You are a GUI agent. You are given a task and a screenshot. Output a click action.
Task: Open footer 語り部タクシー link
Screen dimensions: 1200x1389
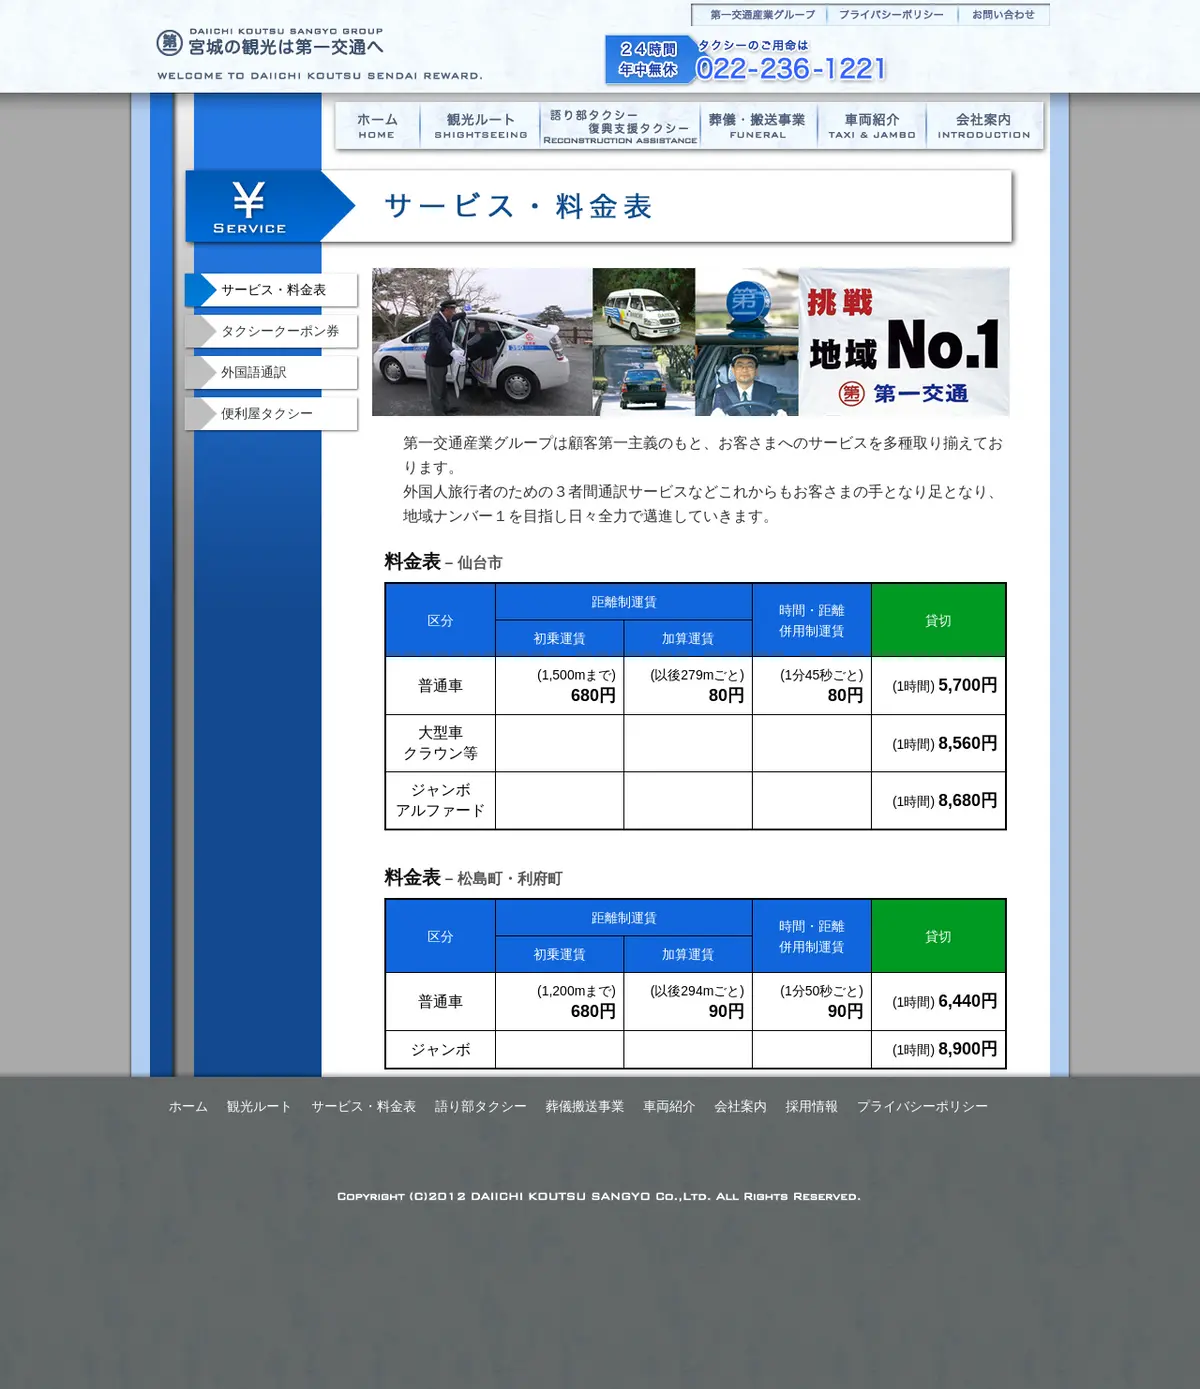[x=480, y=1107]
